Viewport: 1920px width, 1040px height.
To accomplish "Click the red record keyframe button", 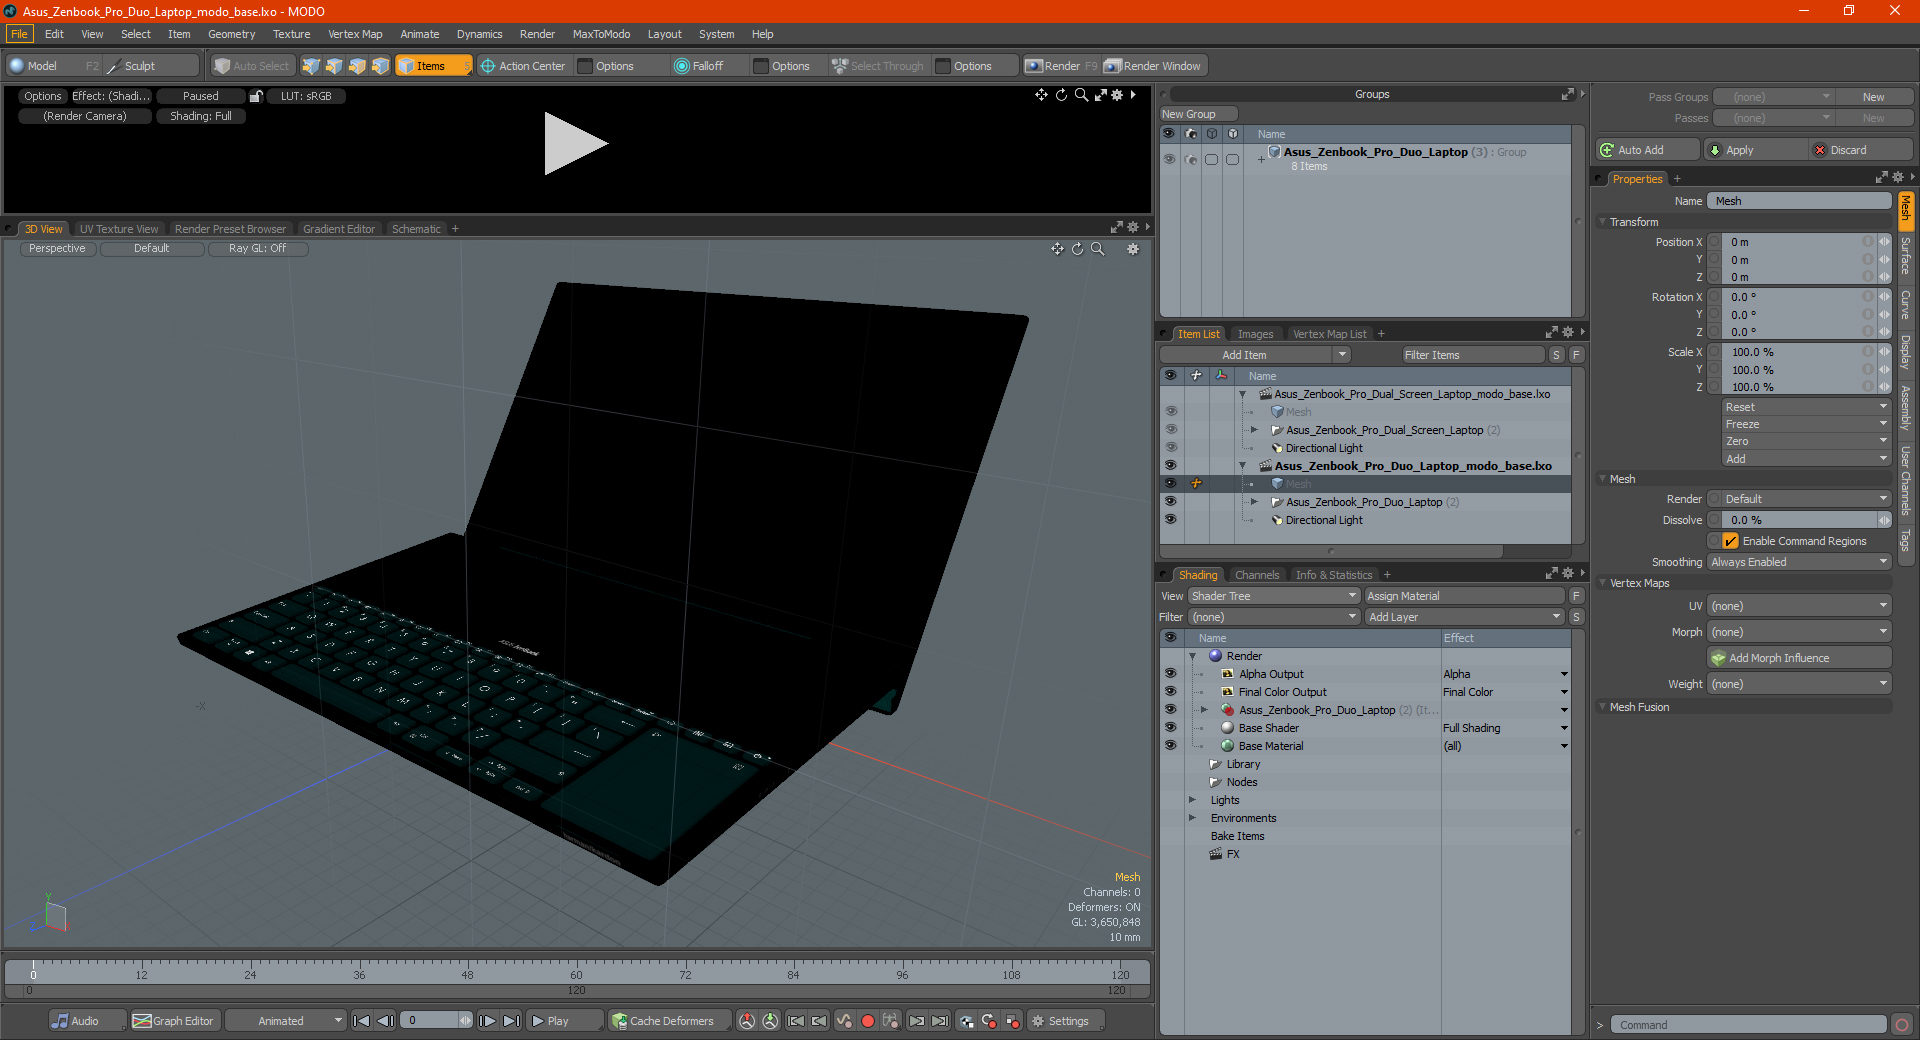I will point(868,1021).
